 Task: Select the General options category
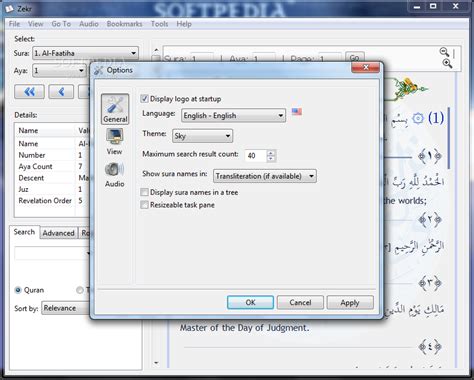click(x=115, y=109)
